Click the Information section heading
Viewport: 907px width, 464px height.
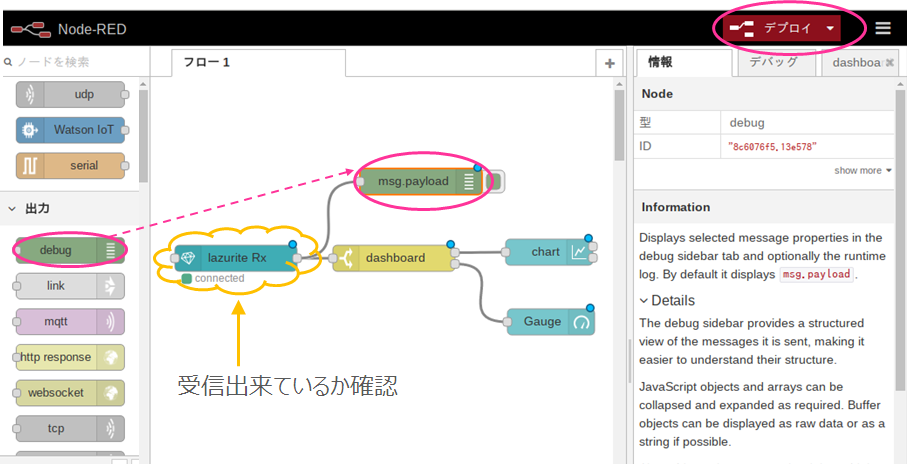tap(676, 207)
